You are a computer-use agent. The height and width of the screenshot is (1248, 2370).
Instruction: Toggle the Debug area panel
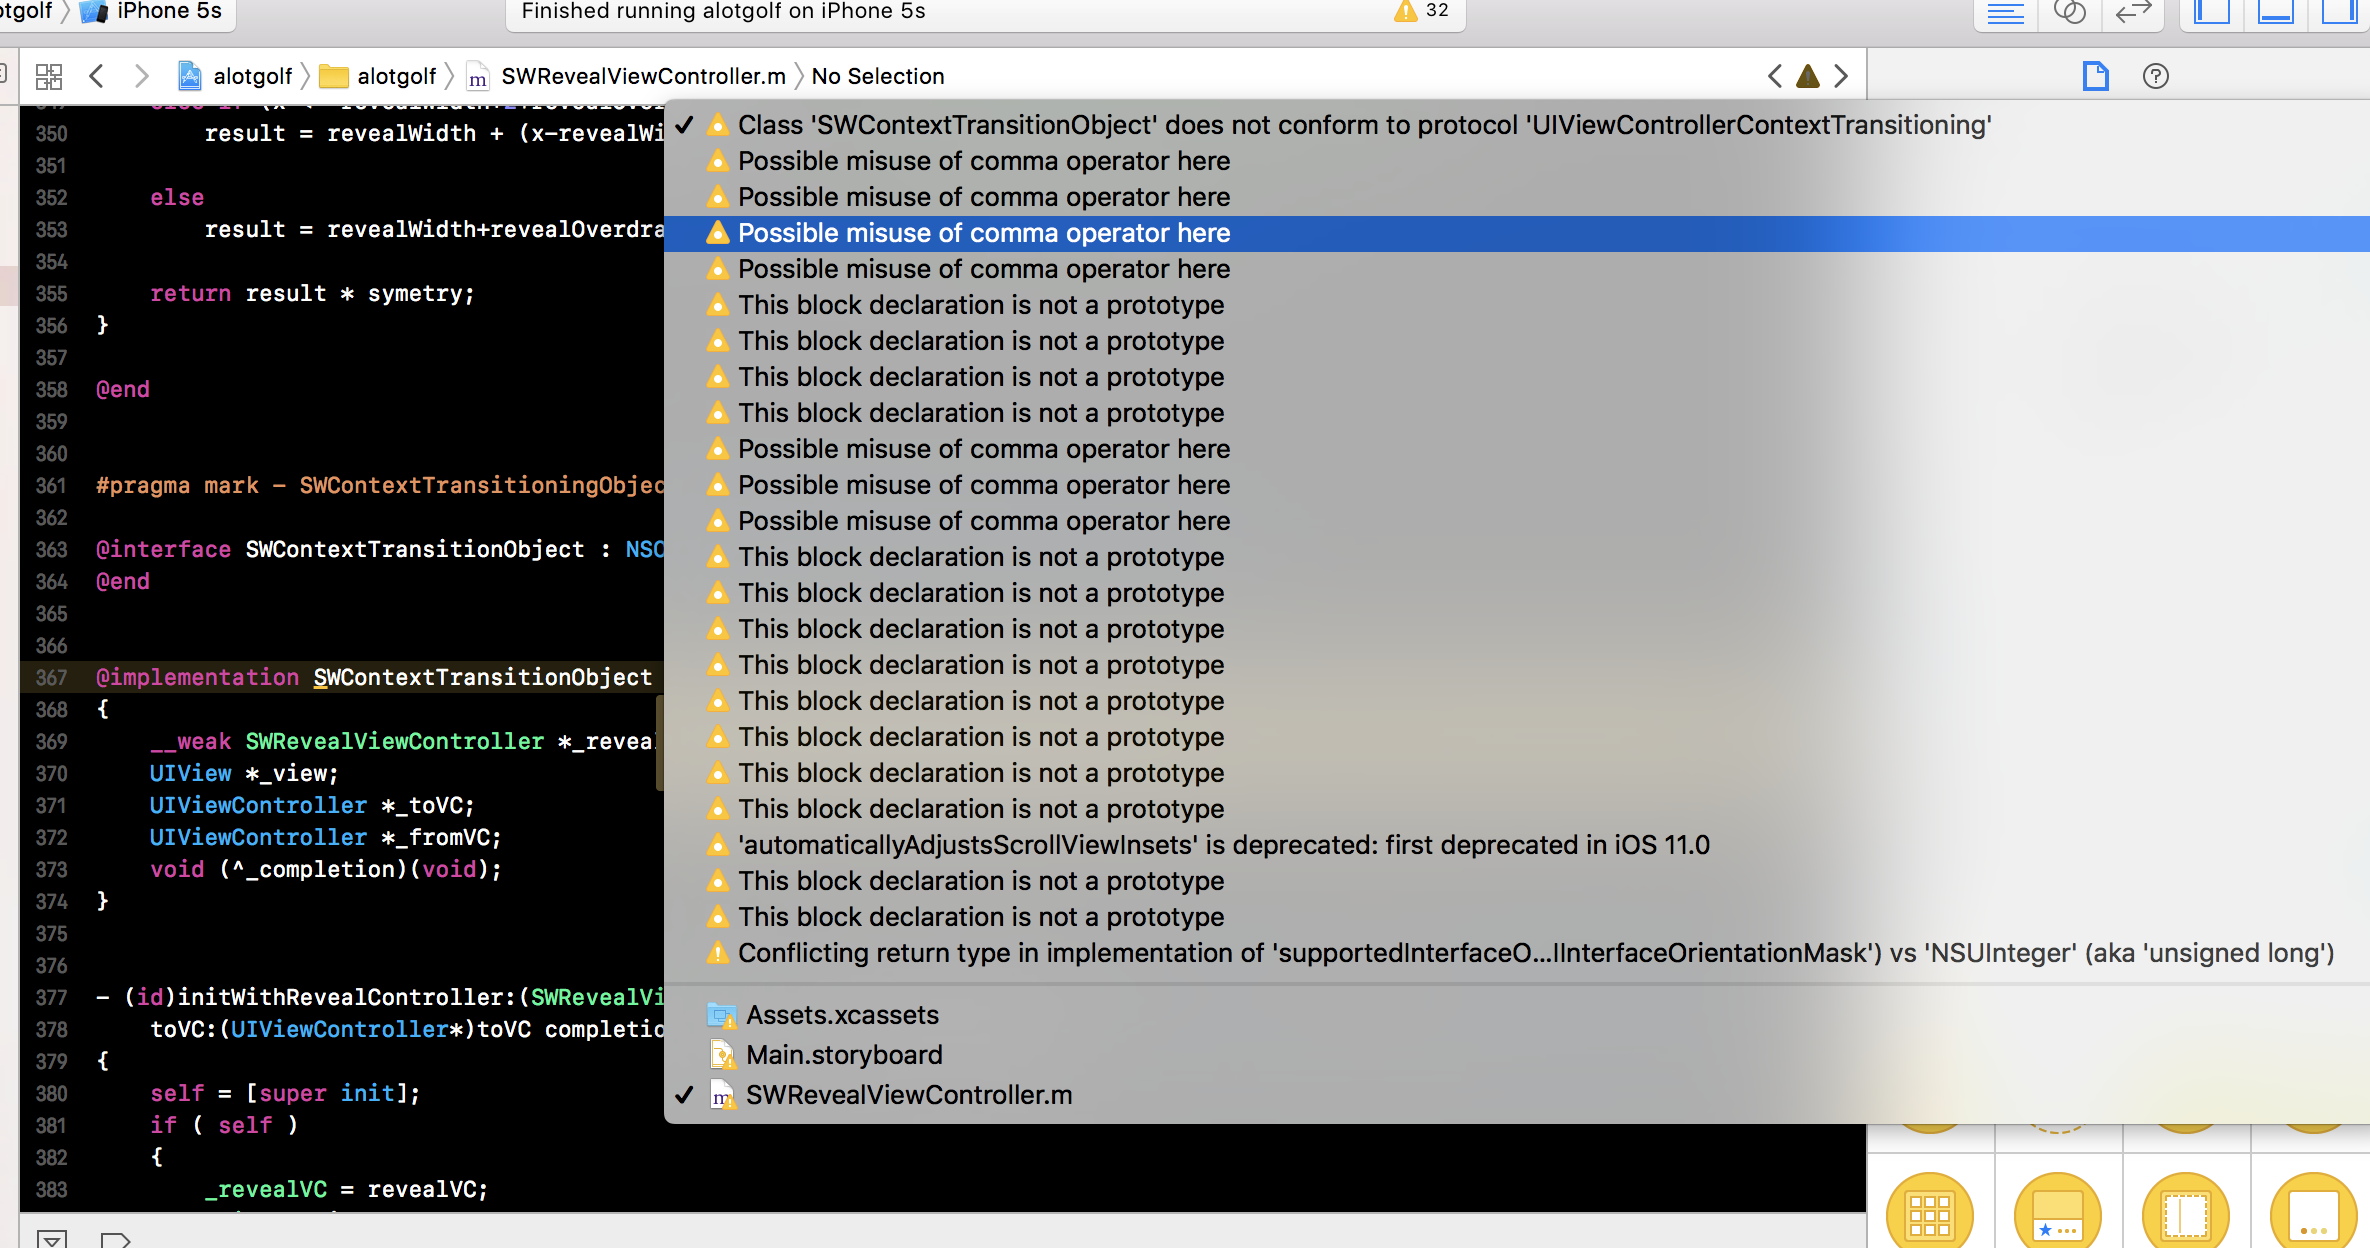2275,12
